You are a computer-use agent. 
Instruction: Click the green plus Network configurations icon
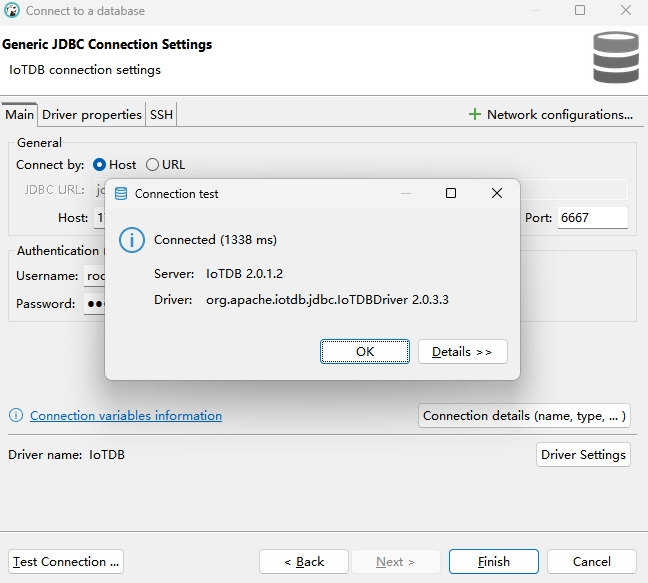point(475,115)
